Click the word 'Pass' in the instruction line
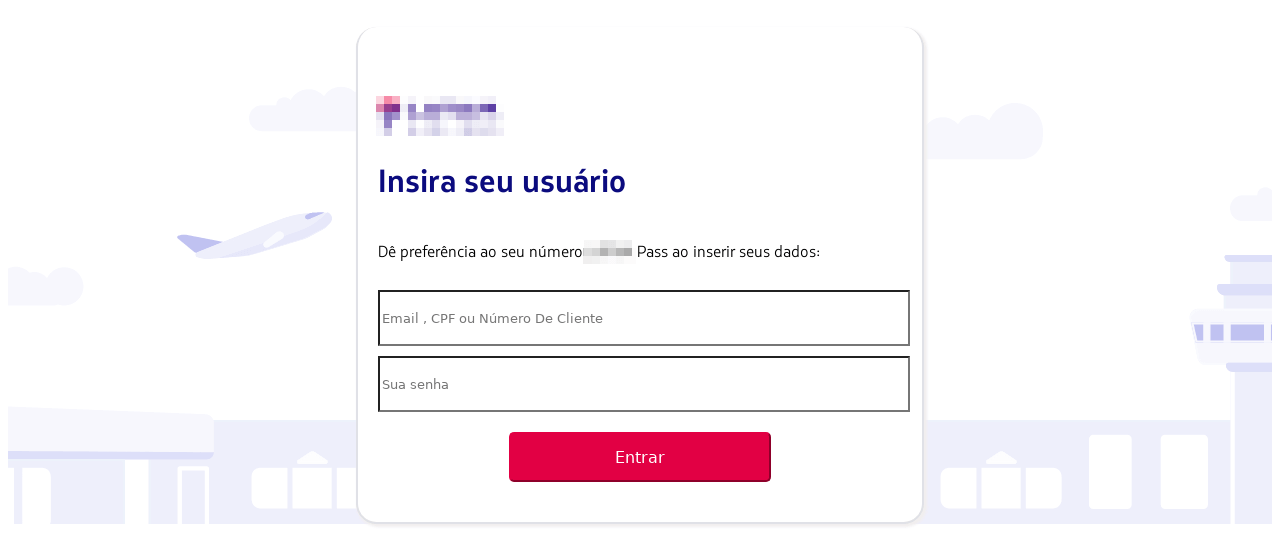This screenshot has height=554, width=1280. [652, 252]
